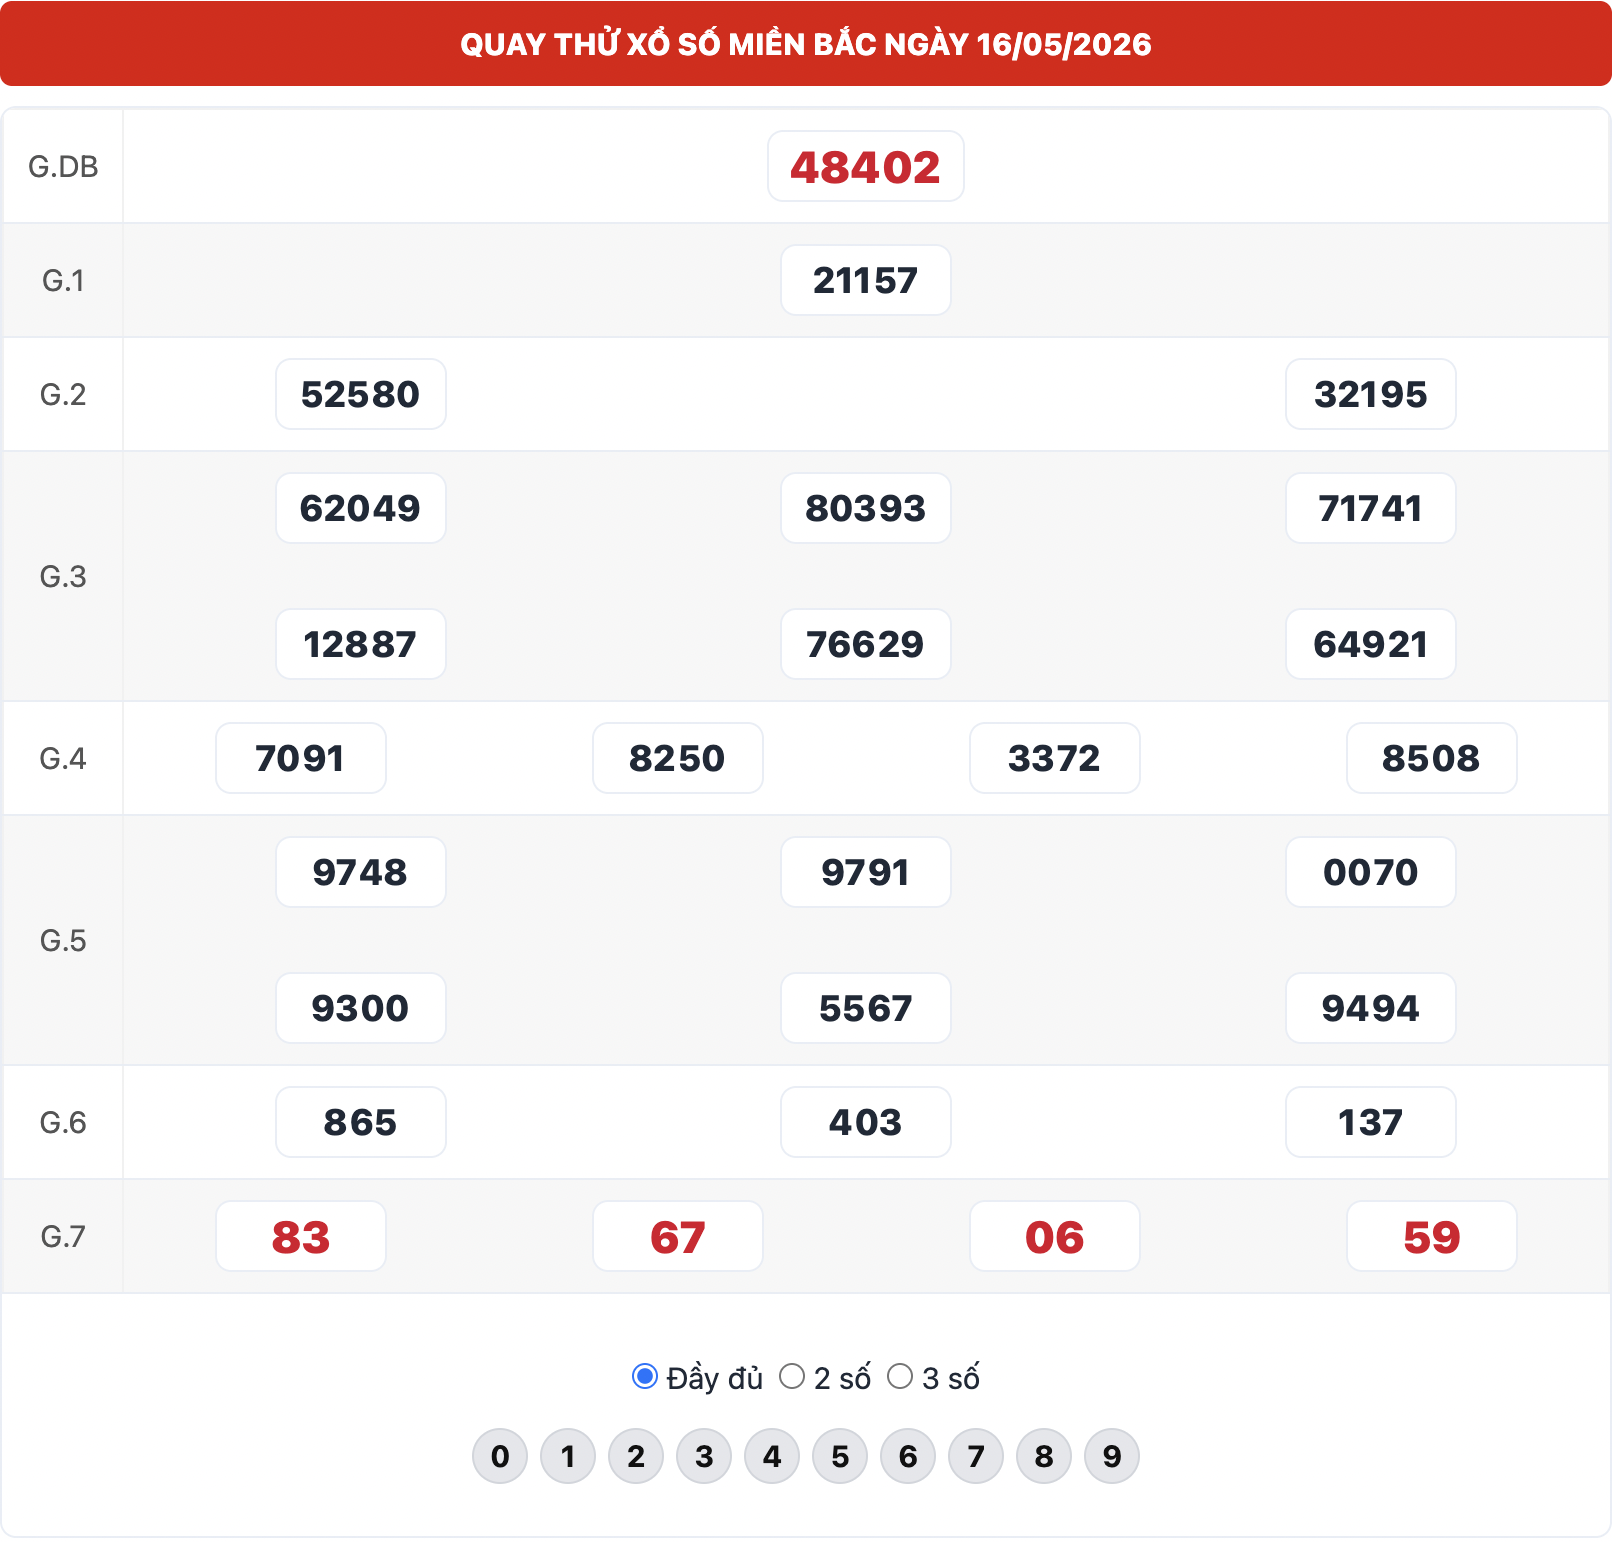Screen dimensions: 1612x1542
Task: Select G.7 red number 59
Action: 1432,1236
